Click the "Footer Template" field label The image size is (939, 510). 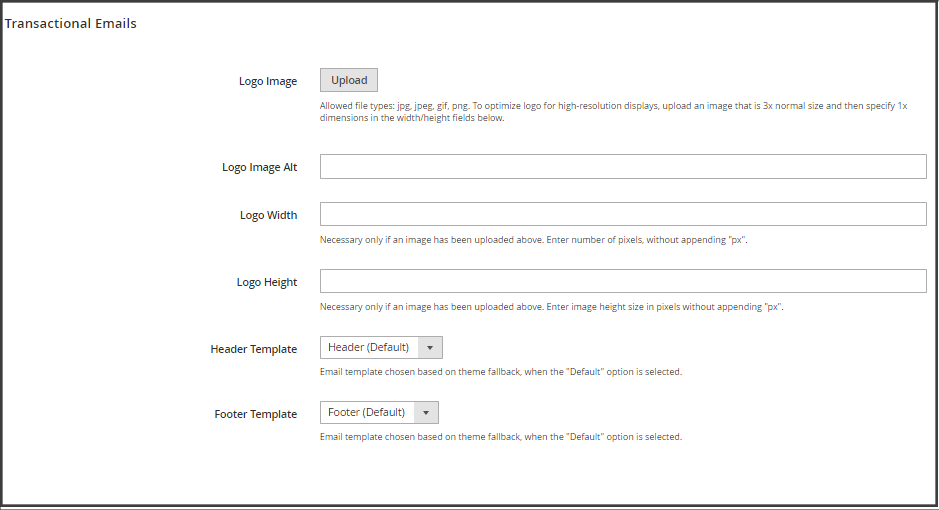click(255, 415)
